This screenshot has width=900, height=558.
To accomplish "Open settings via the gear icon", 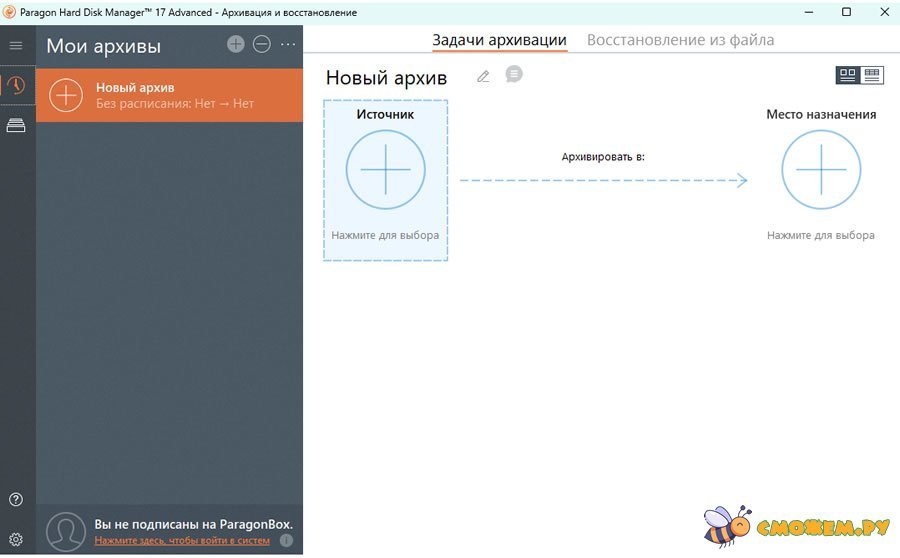I will click(x=16, y=539).
